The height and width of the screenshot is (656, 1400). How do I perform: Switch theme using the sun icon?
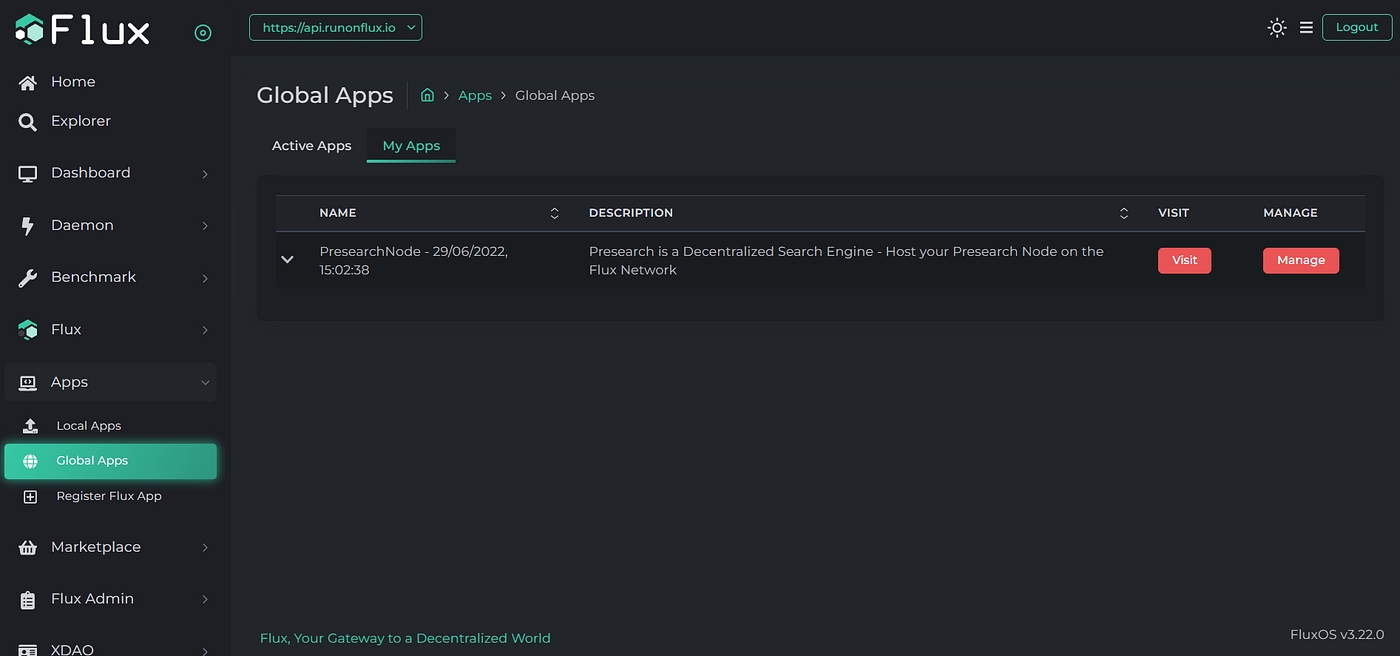pyautogui.click(x=1276, y=28)
